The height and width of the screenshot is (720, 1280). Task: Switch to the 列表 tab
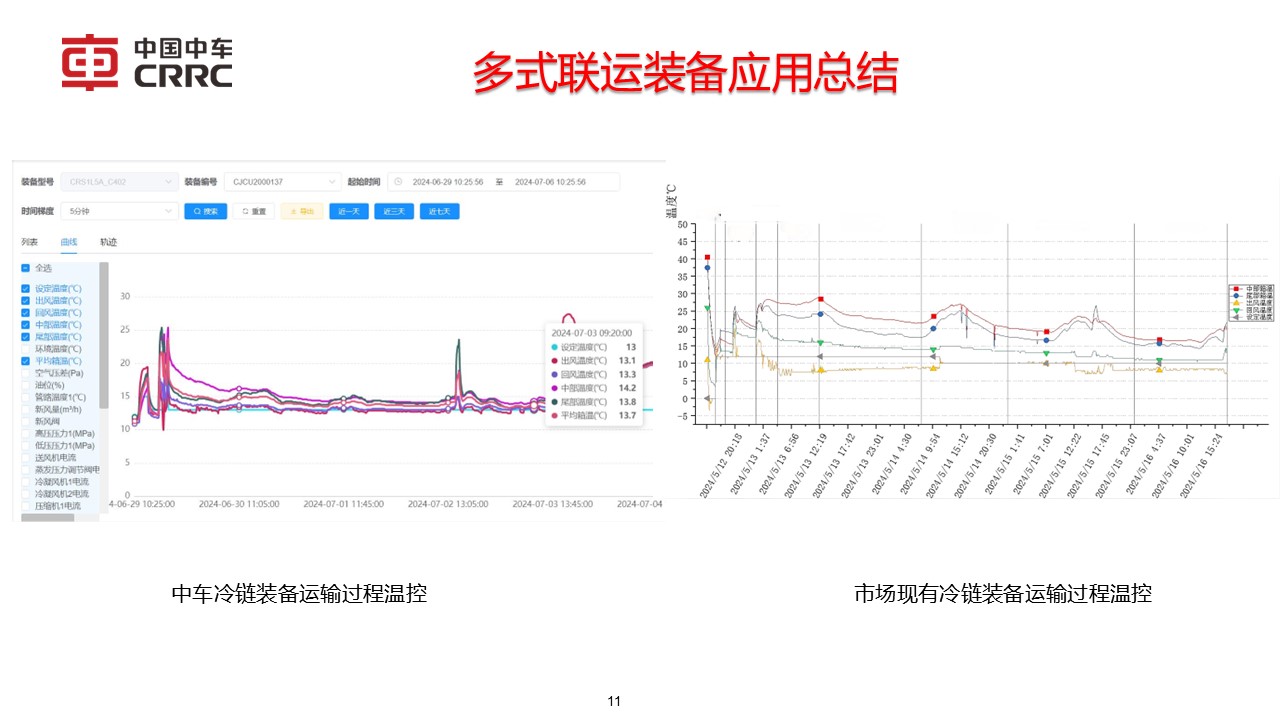[x=30, y=242]
